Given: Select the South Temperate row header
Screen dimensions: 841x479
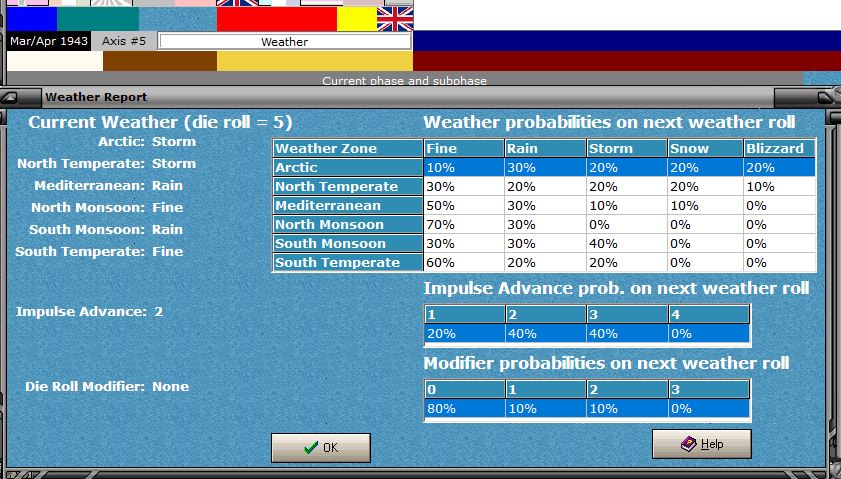Looking at the screenshot, I should tap(348, 262).
